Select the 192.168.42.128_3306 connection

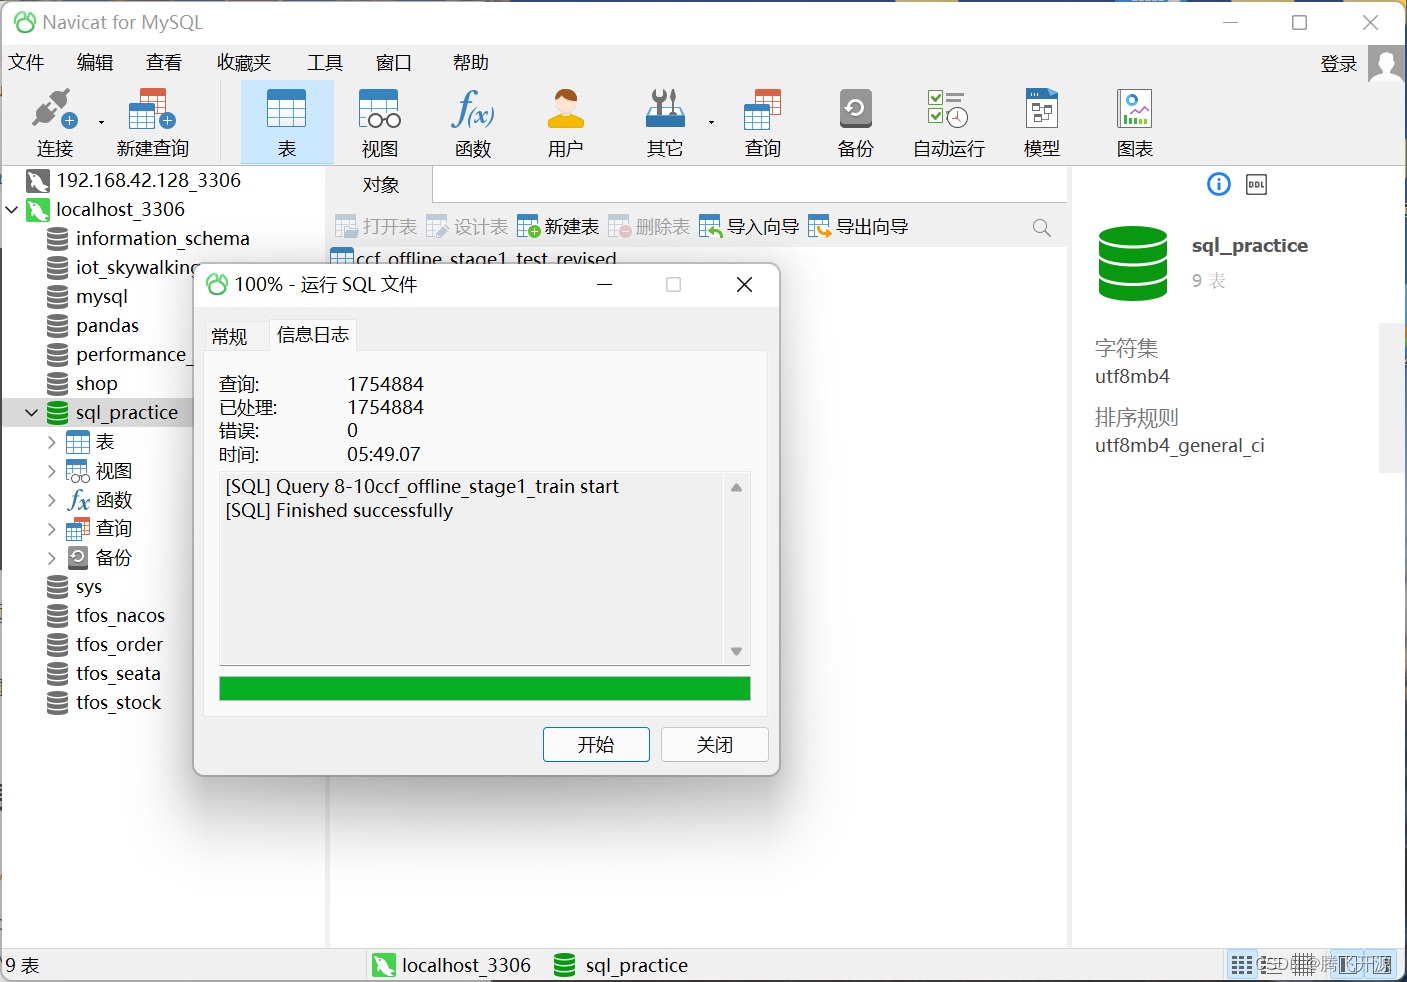[x=148, y=180]
